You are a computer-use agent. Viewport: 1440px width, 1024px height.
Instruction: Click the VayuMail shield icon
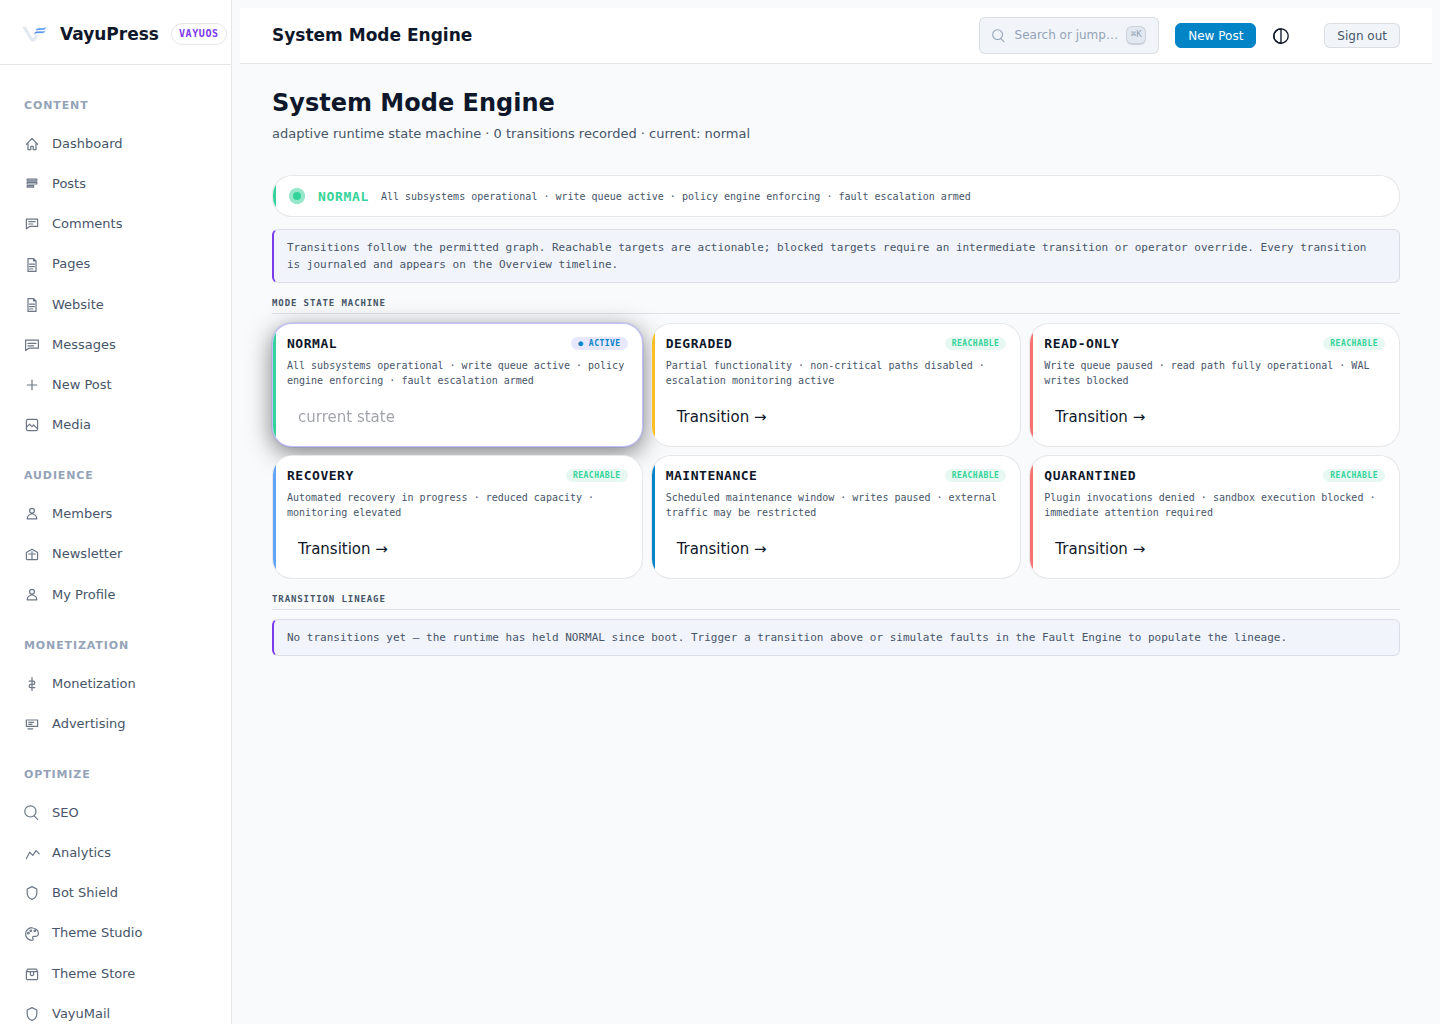(x=32, y=1014)
